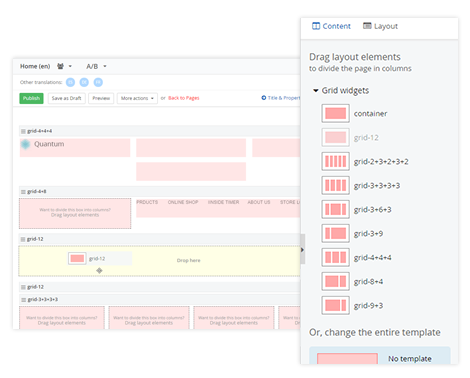This screenshot has width=470, height=378.
Task: Click the Home (en) page title
Action: 35,66
